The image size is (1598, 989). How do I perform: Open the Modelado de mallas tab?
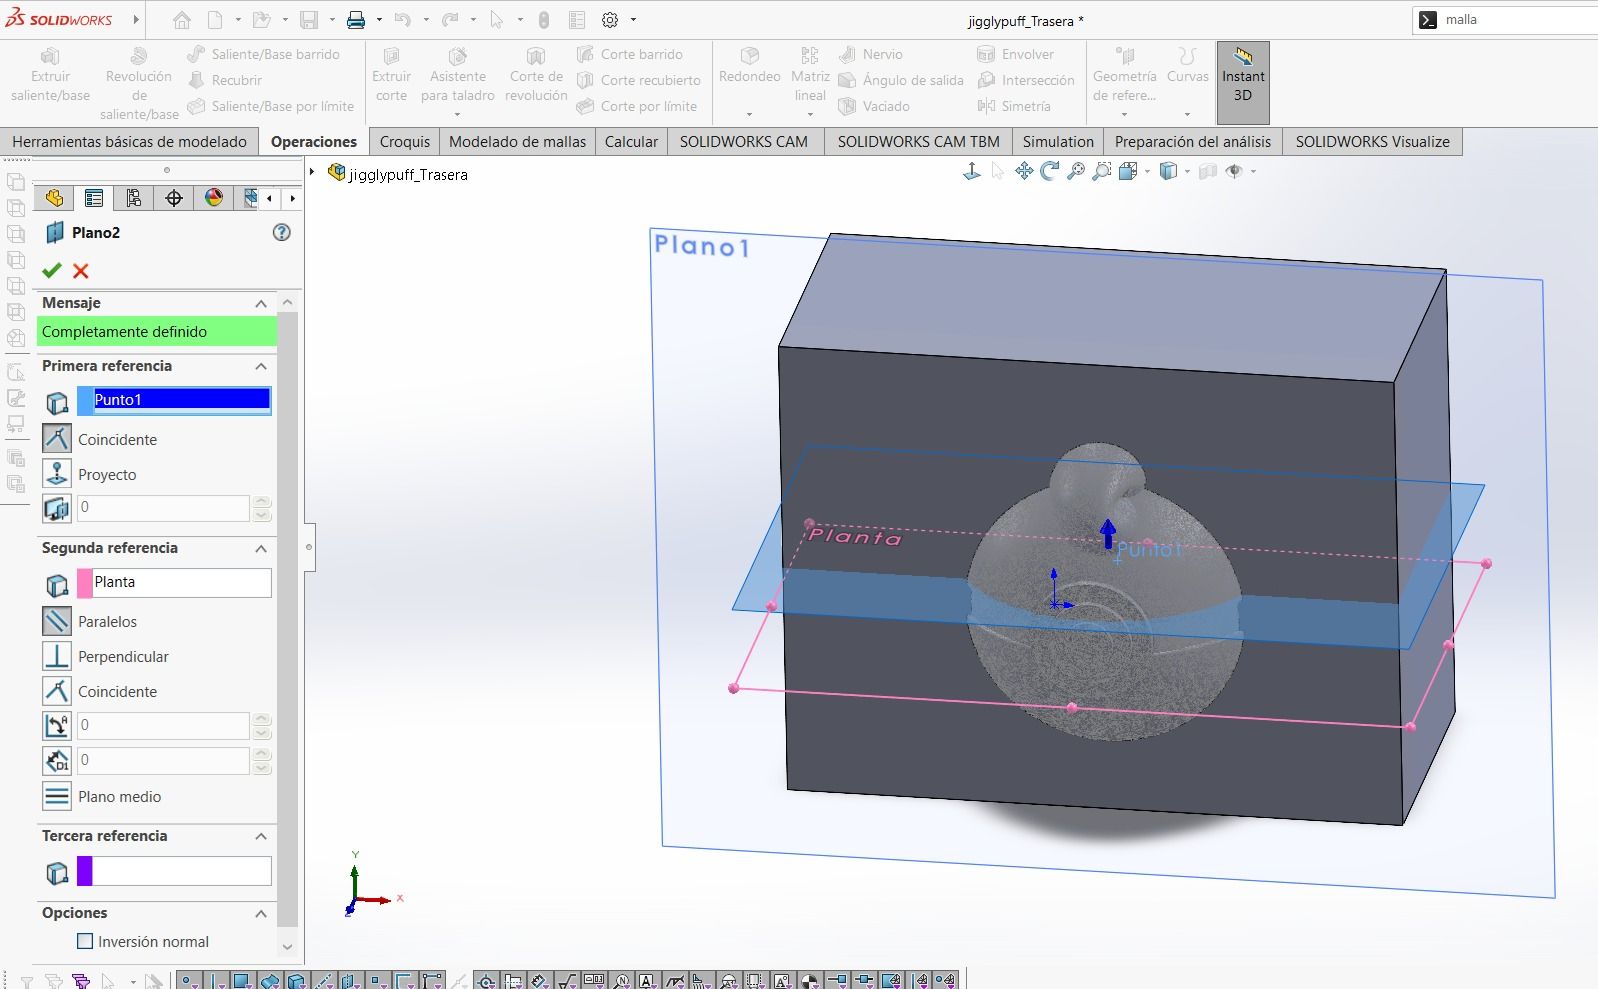[517, 142]
